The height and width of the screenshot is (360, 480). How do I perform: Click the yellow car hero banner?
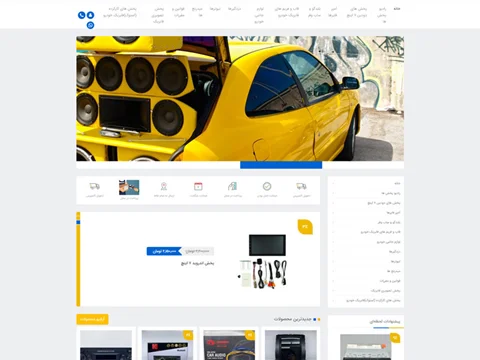[240, 99]
